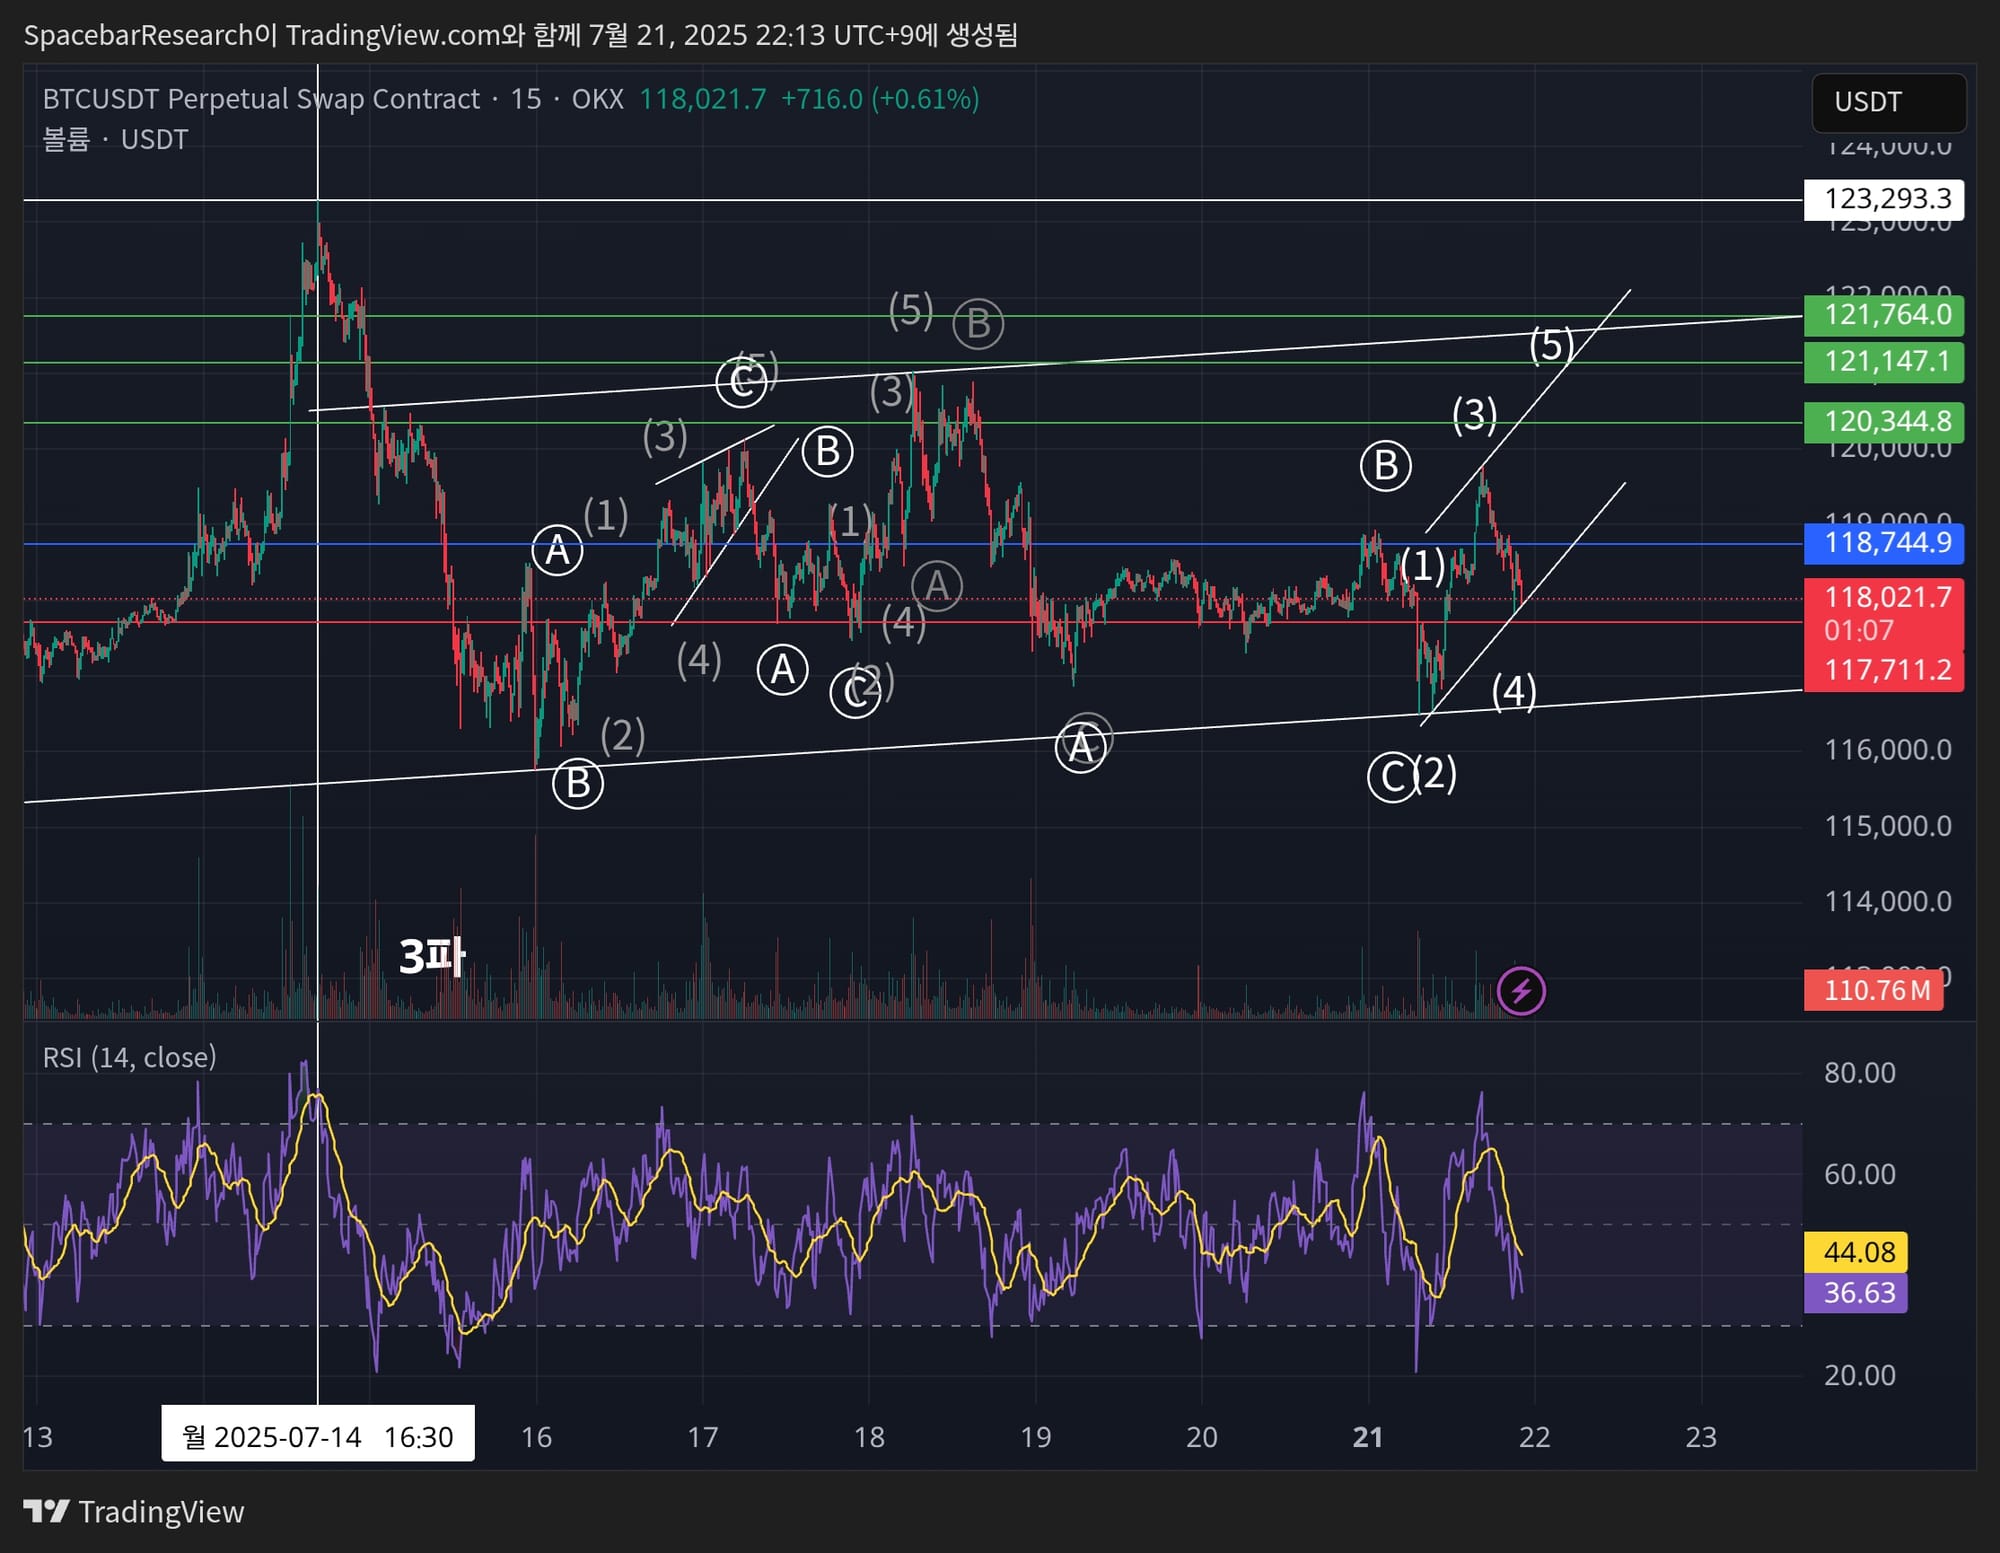This screenshot has height=1553, width=2000.
Task: Click the 17 date on time axis
Action: click(703, 1437)
